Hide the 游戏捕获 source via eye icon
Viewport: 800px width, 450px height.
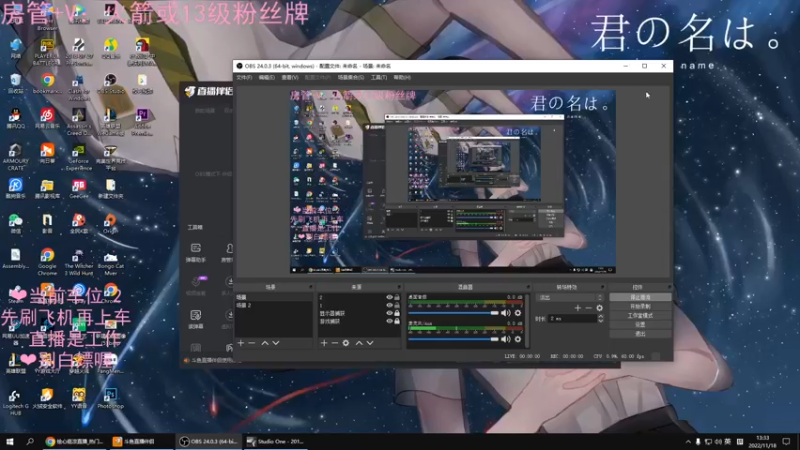(x=389, y=321)
